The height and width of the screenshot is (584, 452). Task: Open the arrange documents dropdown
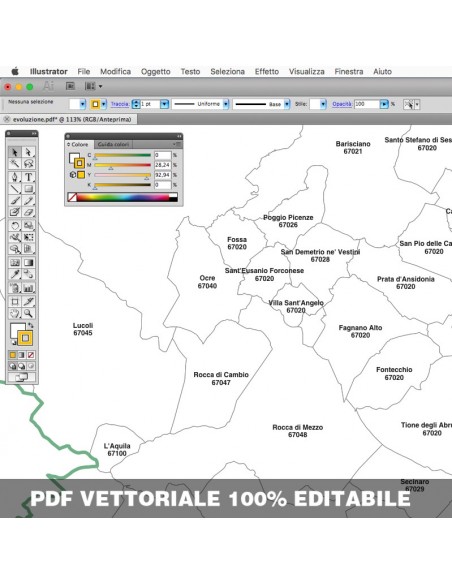coord(93,86)
